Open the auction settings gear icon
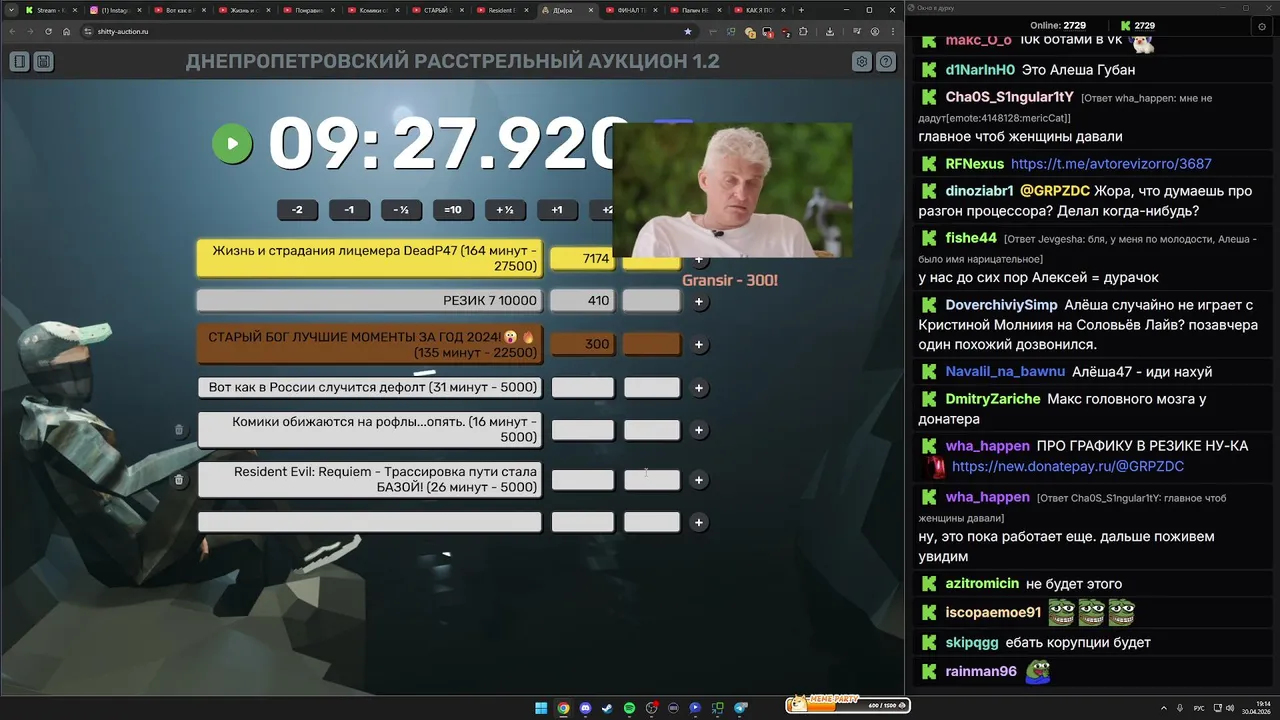Viewport: 1280px width, 720px height. click(862, 62)
